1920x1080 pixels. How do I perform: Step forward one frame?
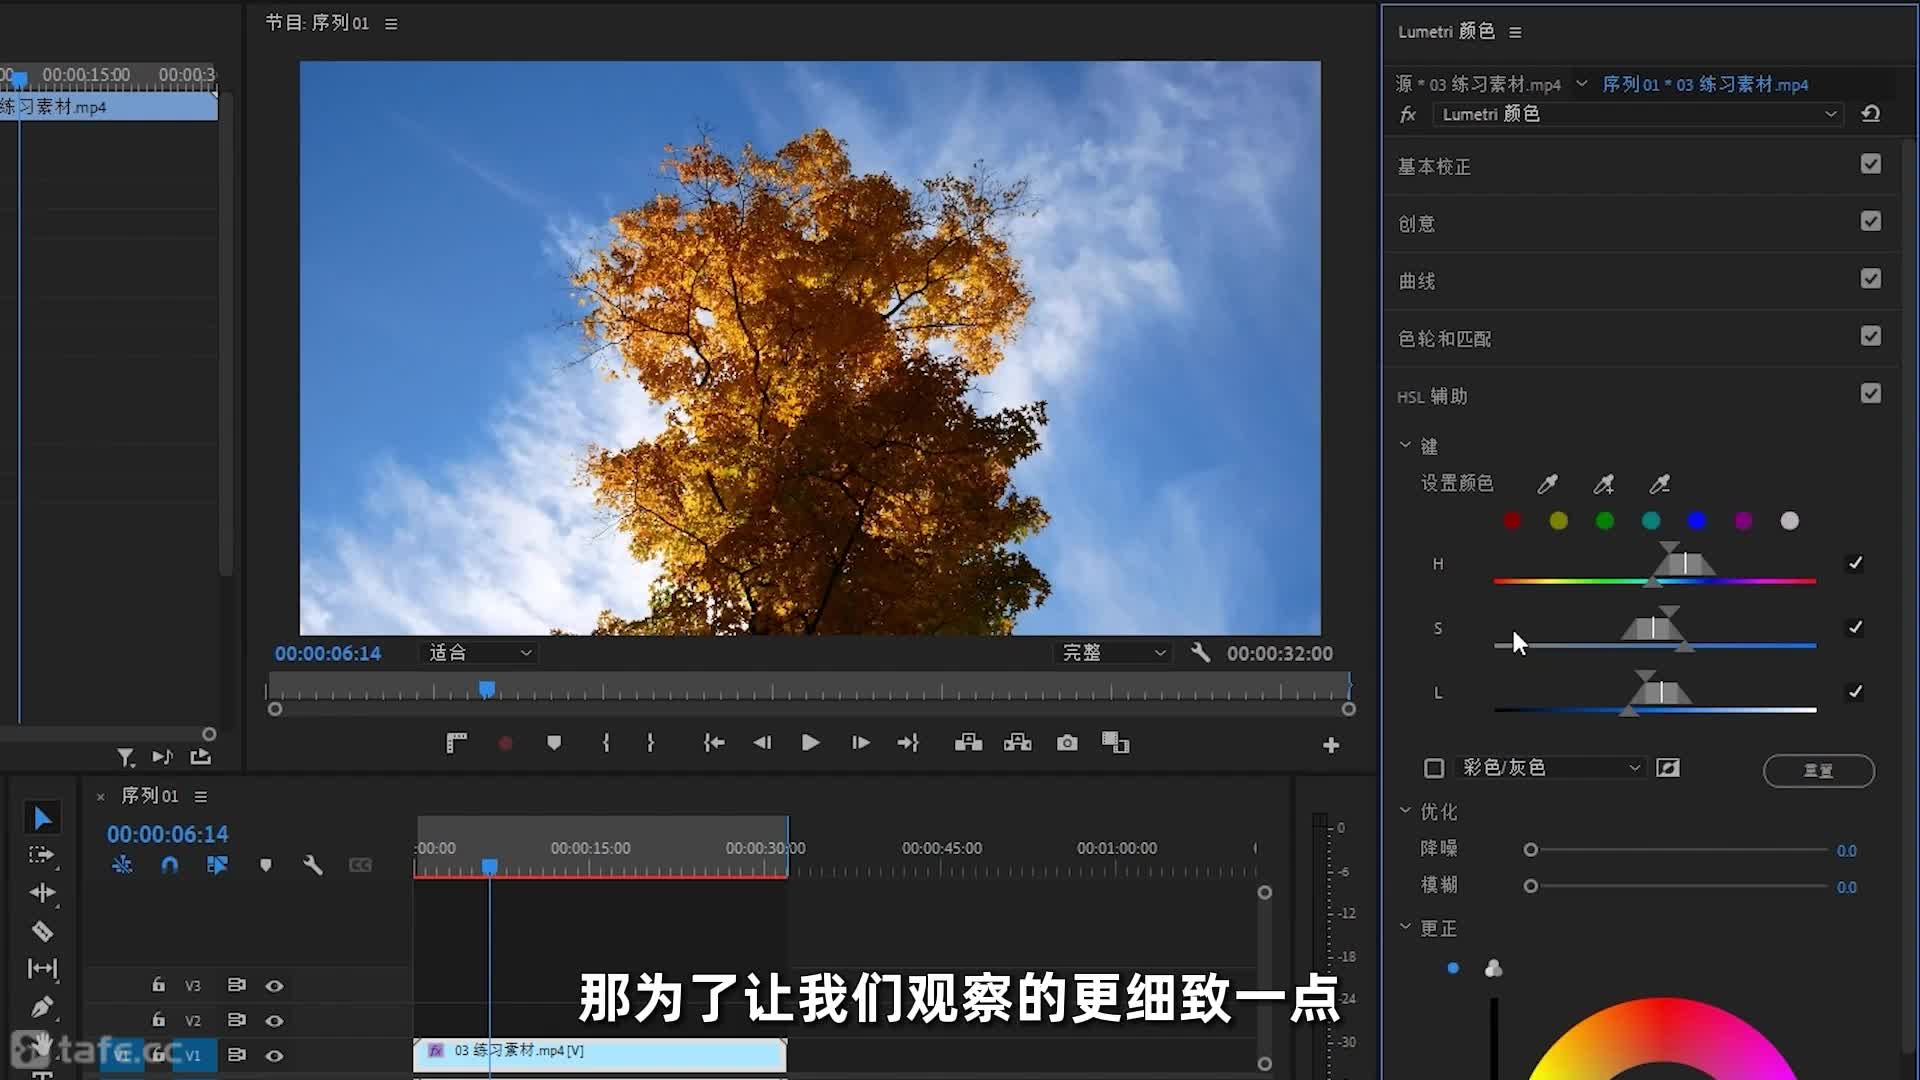[x=860, y=743]
